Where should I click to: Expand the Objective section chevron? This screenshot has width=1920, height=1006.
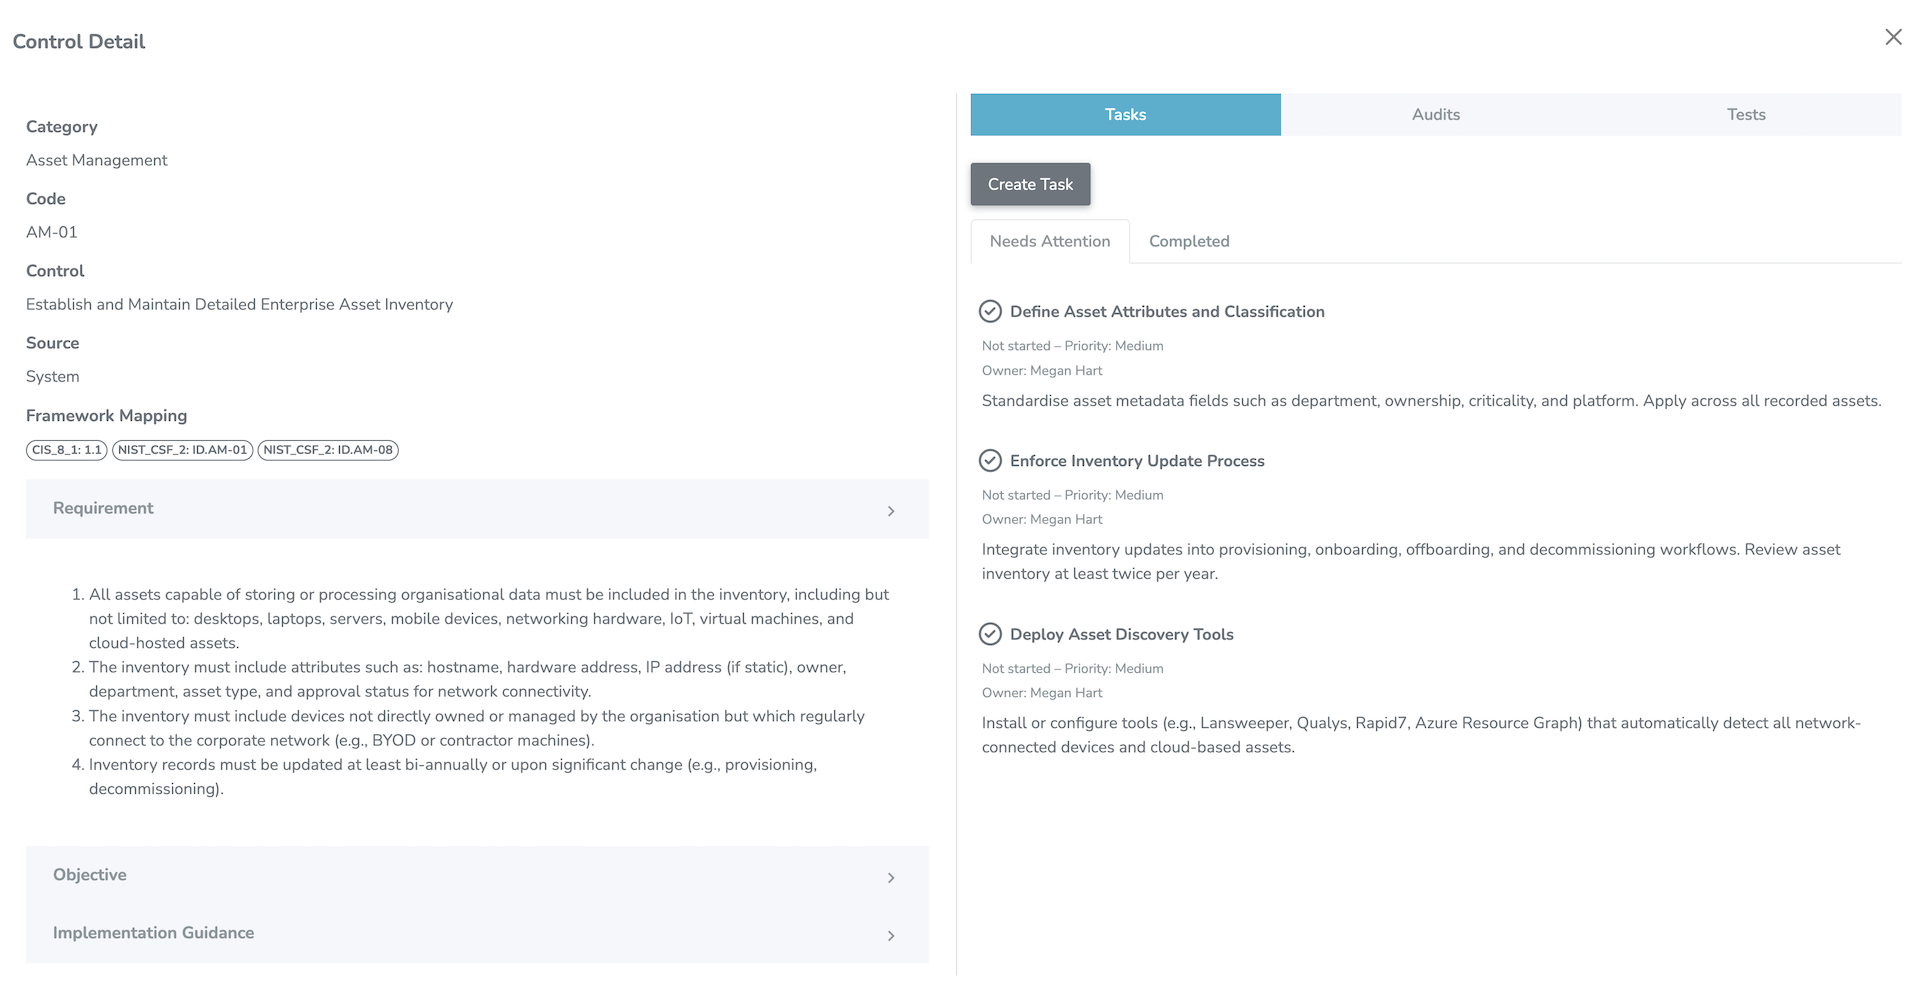coord(891,878)
